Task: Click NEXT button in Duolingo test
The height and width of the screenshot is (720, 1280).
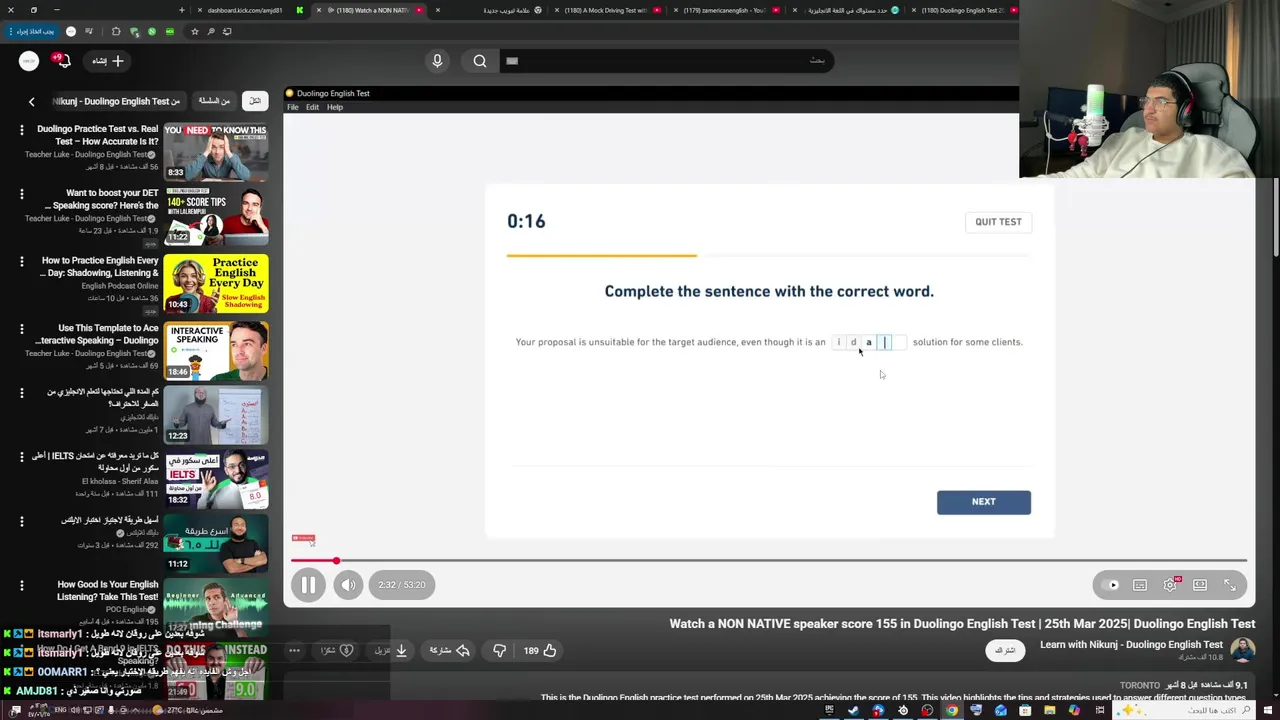Action: click(984, 502)
